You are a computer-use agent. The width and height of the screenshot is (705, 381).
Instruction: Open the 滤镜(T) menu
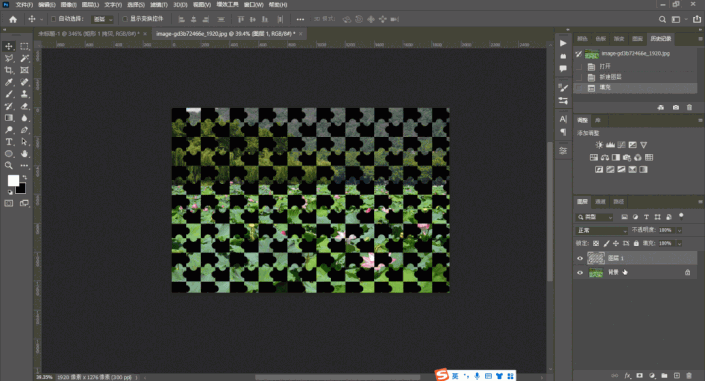coord(159,4)
